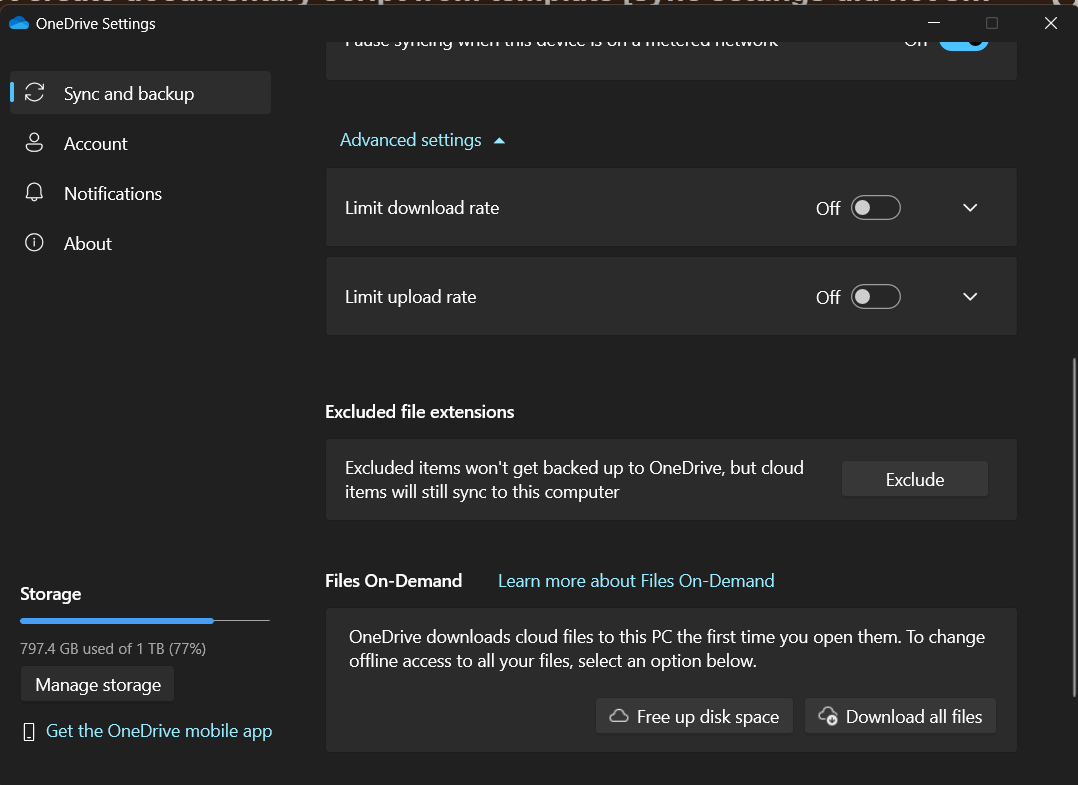Switch to the Account section
Image resolution: width=1078 pixels, height=785 pixels.
140,143
